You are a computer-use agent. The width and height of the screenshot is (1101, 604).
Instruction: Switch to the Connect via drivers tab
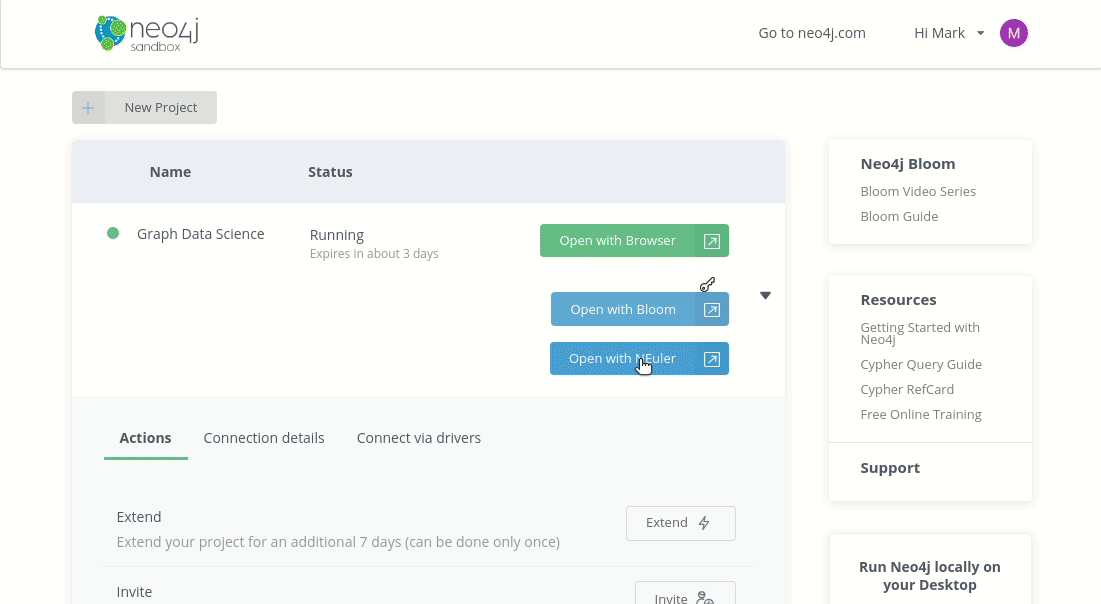[x=418, y=437]
